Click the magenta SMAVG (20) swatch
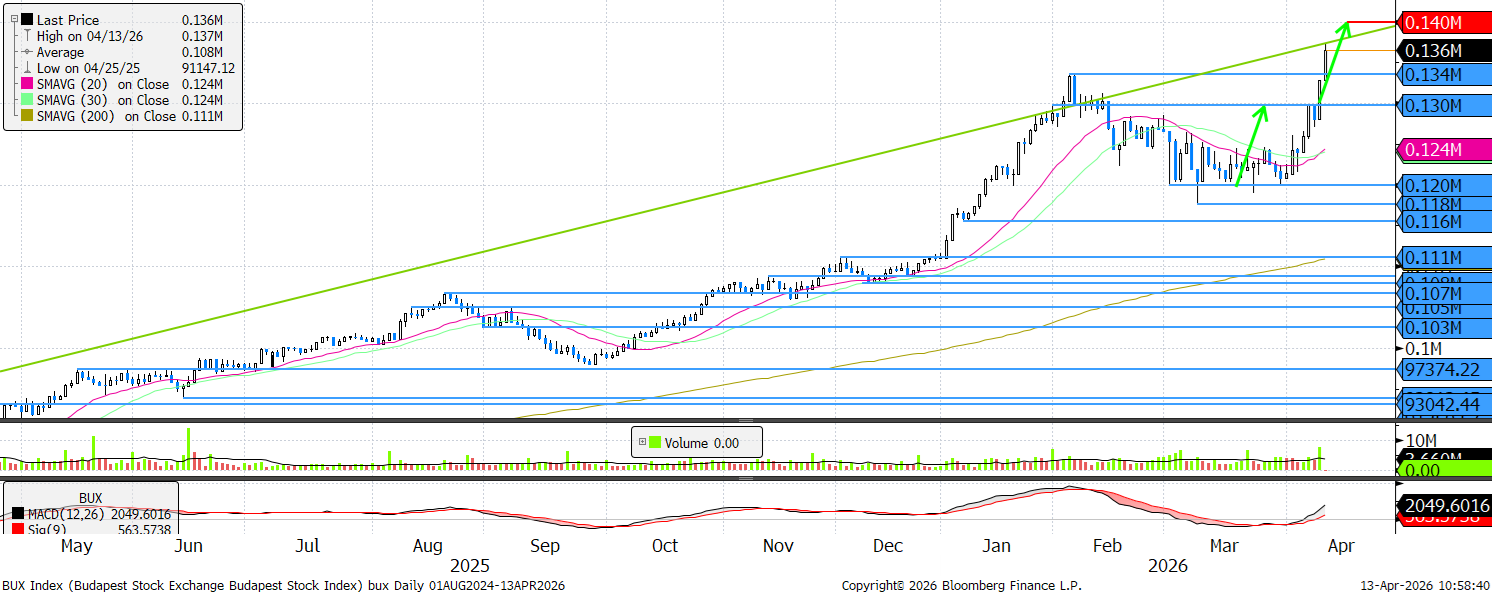 [x=27, y=85]
